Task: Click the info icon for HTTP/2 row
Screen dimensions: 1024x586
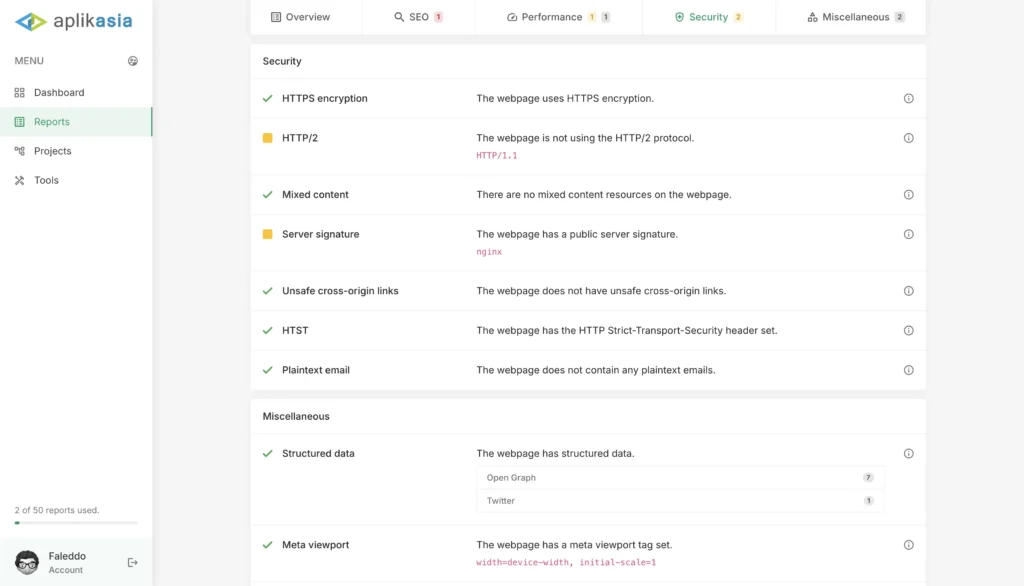Action: click(908, 138)
